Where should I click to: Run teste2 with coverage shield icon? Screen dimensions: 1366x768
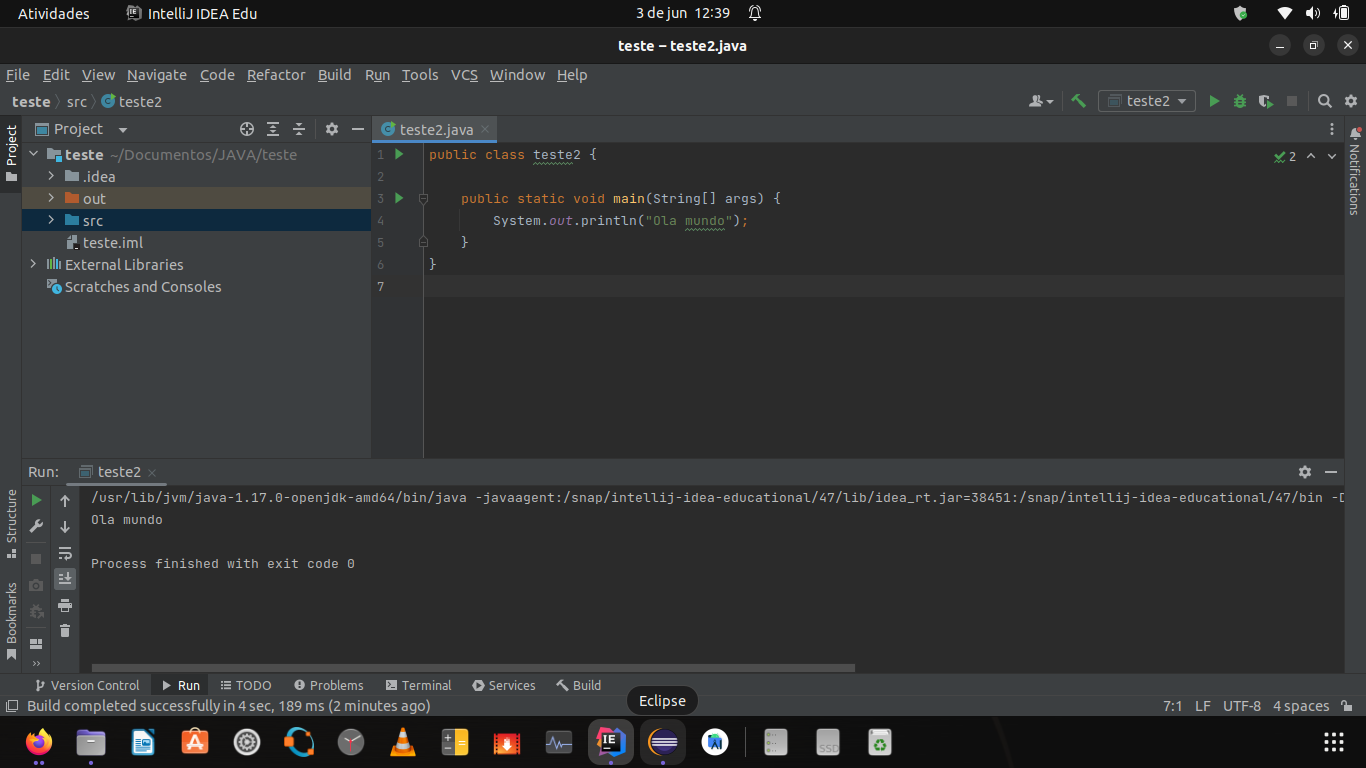point(1266,101)
